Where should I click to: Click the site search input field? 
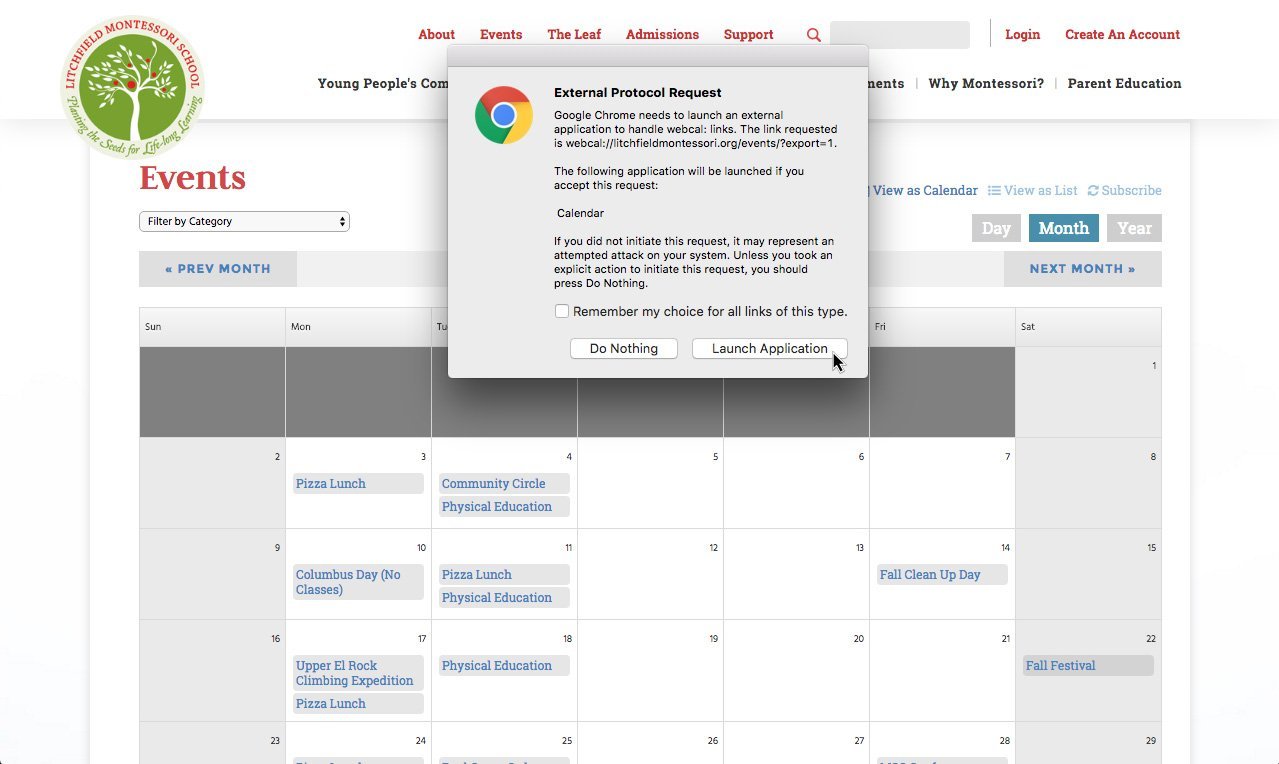[x=900, y=35]
